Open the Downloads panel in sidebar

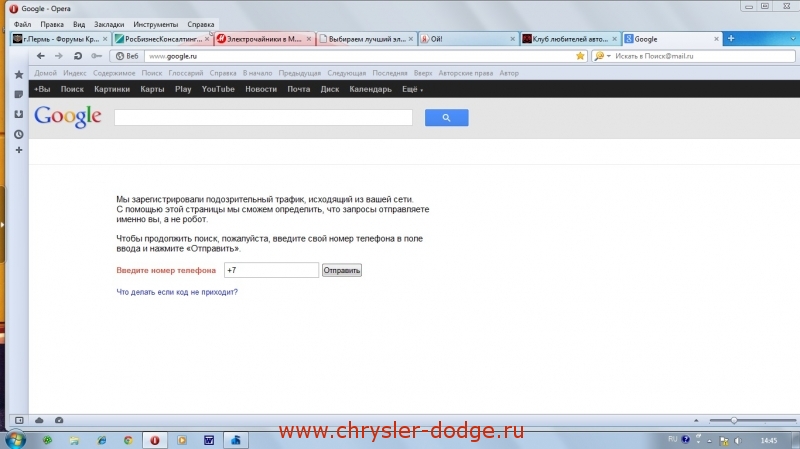coord(19,114)
